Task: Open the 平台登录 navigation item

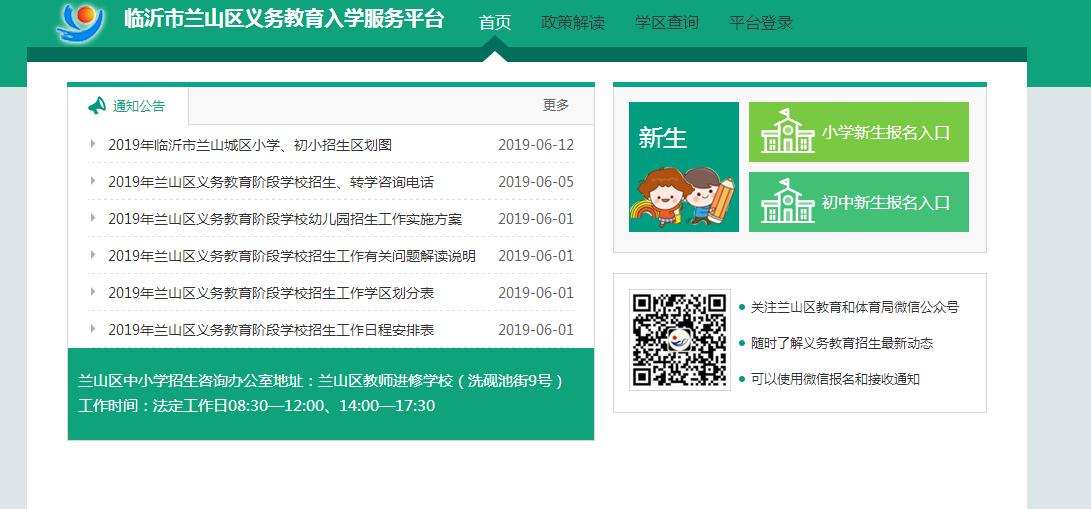Action: click(x=761, y=22)
